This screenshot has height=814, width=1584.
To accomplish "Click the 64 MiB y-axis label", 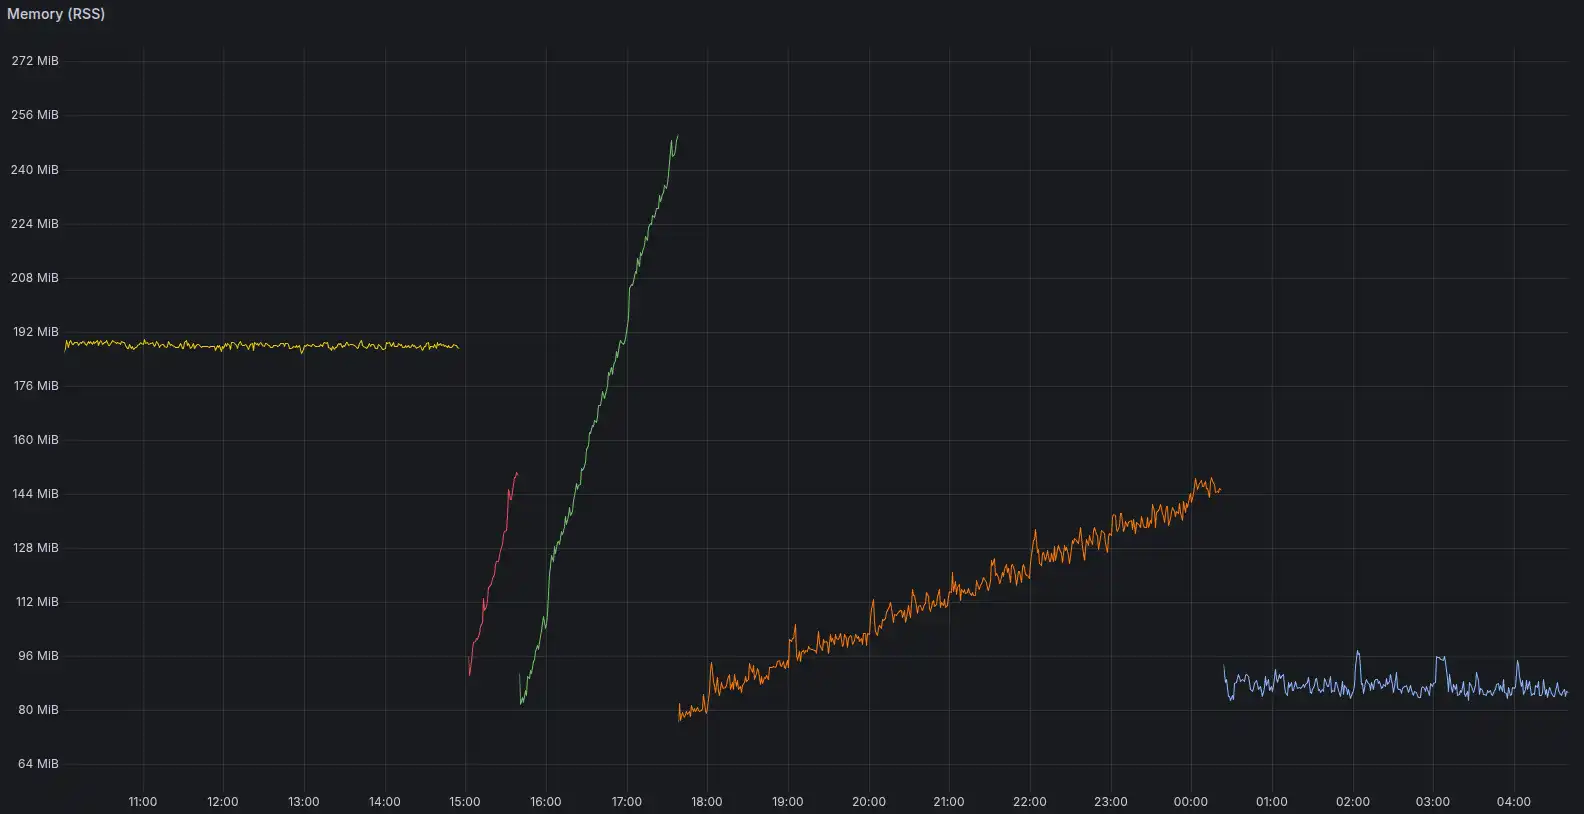I will 38,764.
